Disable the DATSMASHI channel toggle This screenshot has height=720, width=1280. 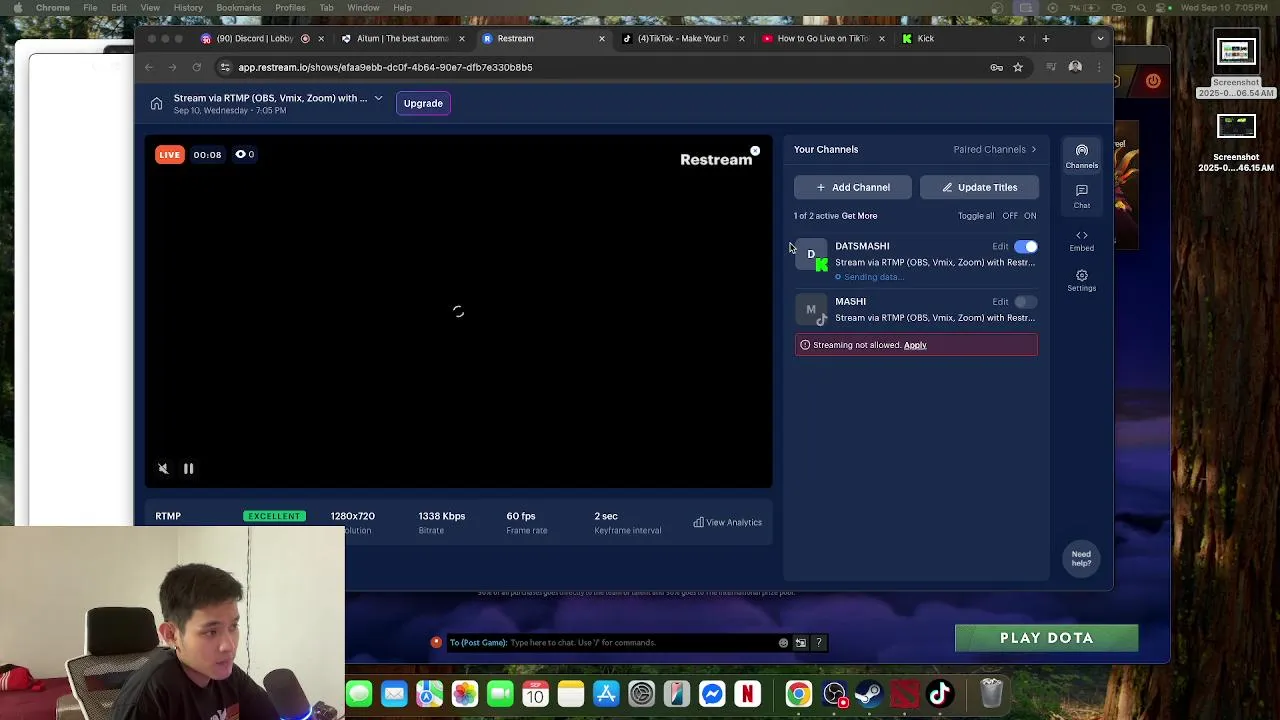1026,246
